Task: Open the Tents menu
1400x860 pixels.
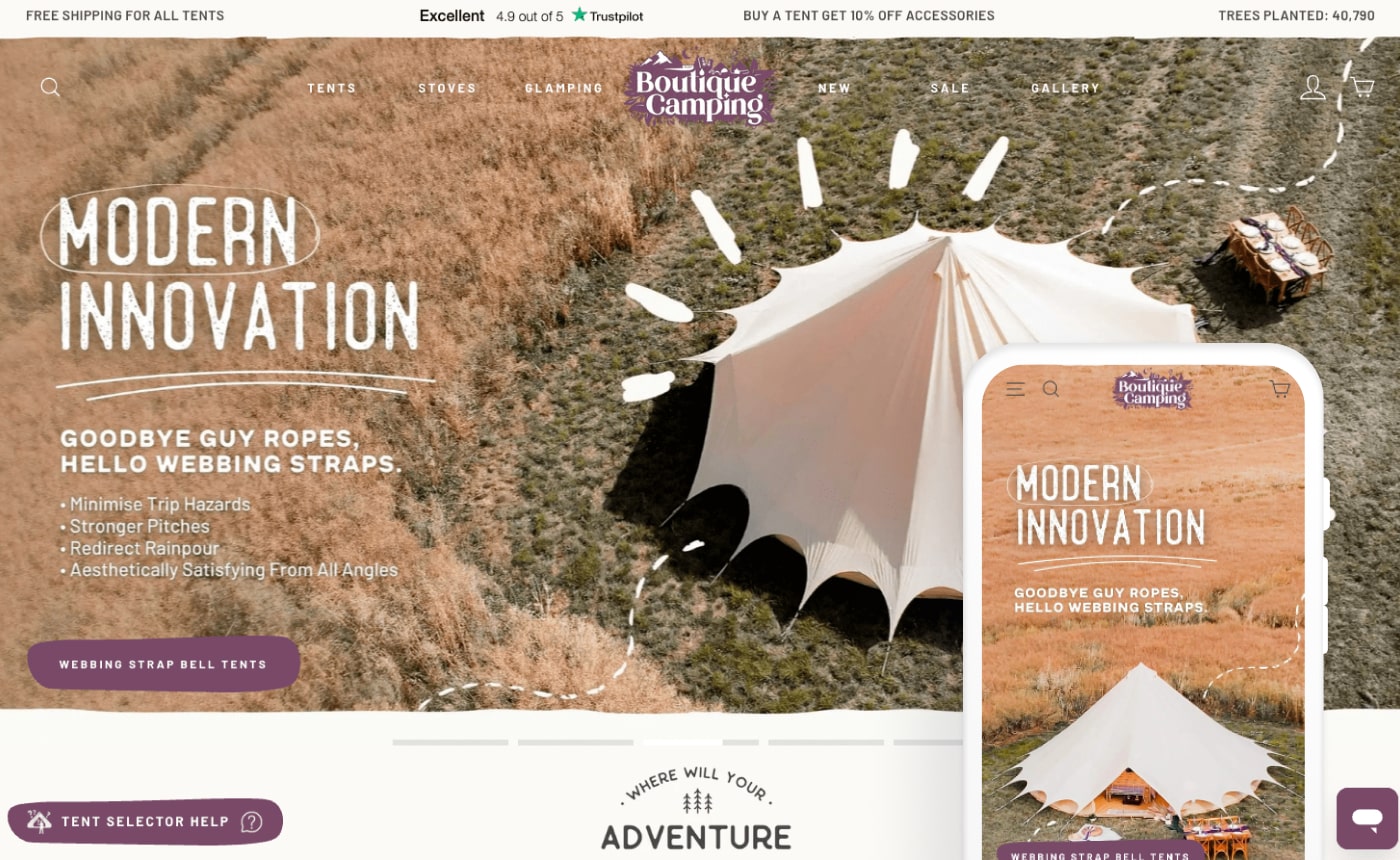Action: [332, 88]
